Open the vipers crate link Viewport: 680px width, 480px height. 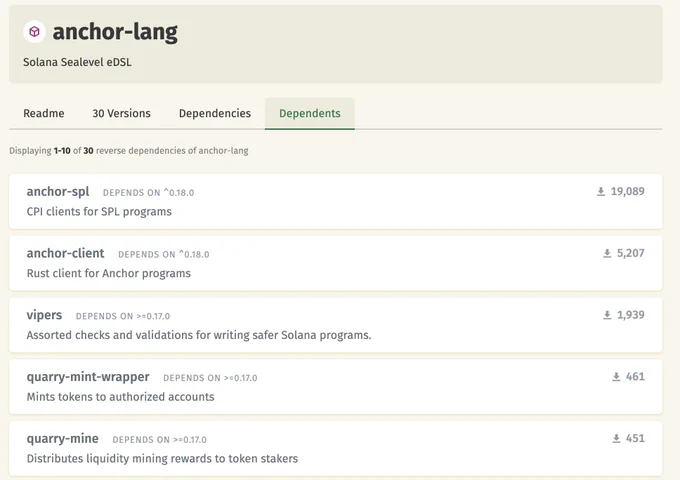click(x=44, y=315)
